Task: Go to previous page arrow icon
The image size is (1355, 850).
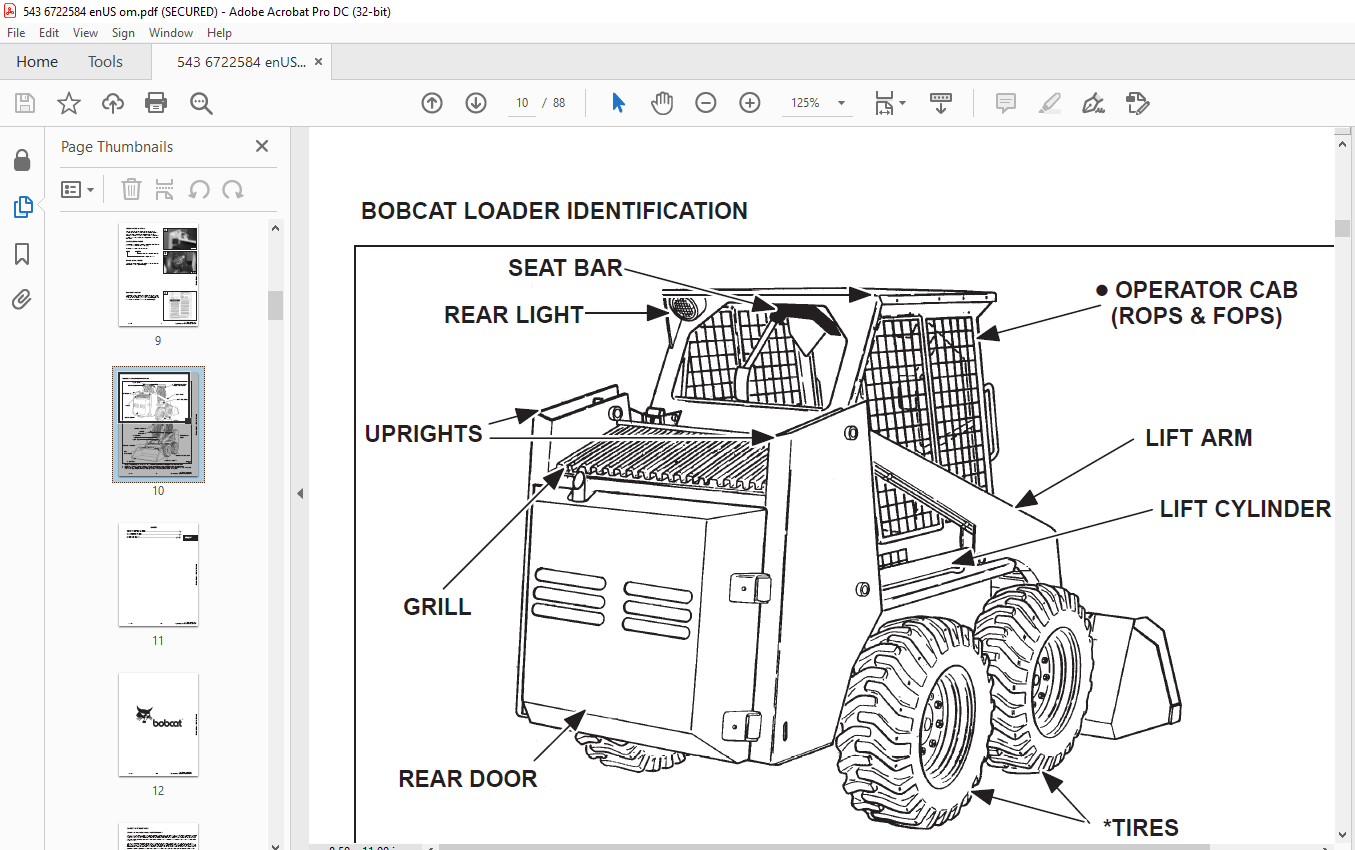Action: [432, 103]
